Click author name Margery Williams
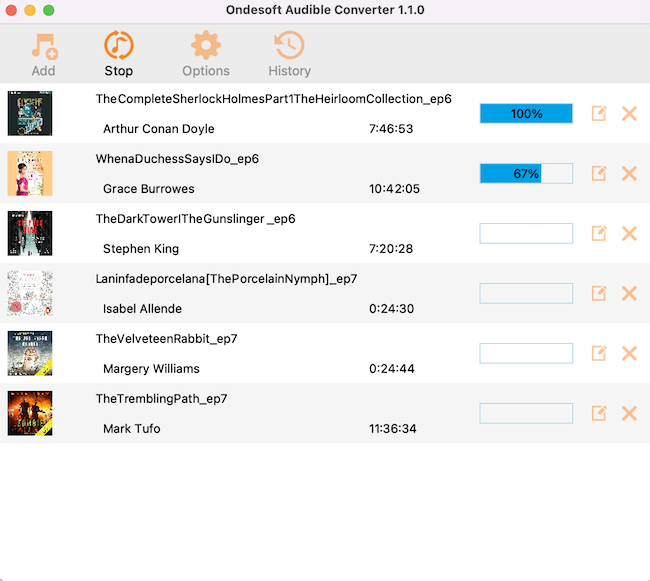This screenshot has width=650, height=581. (x=151, y=369)
